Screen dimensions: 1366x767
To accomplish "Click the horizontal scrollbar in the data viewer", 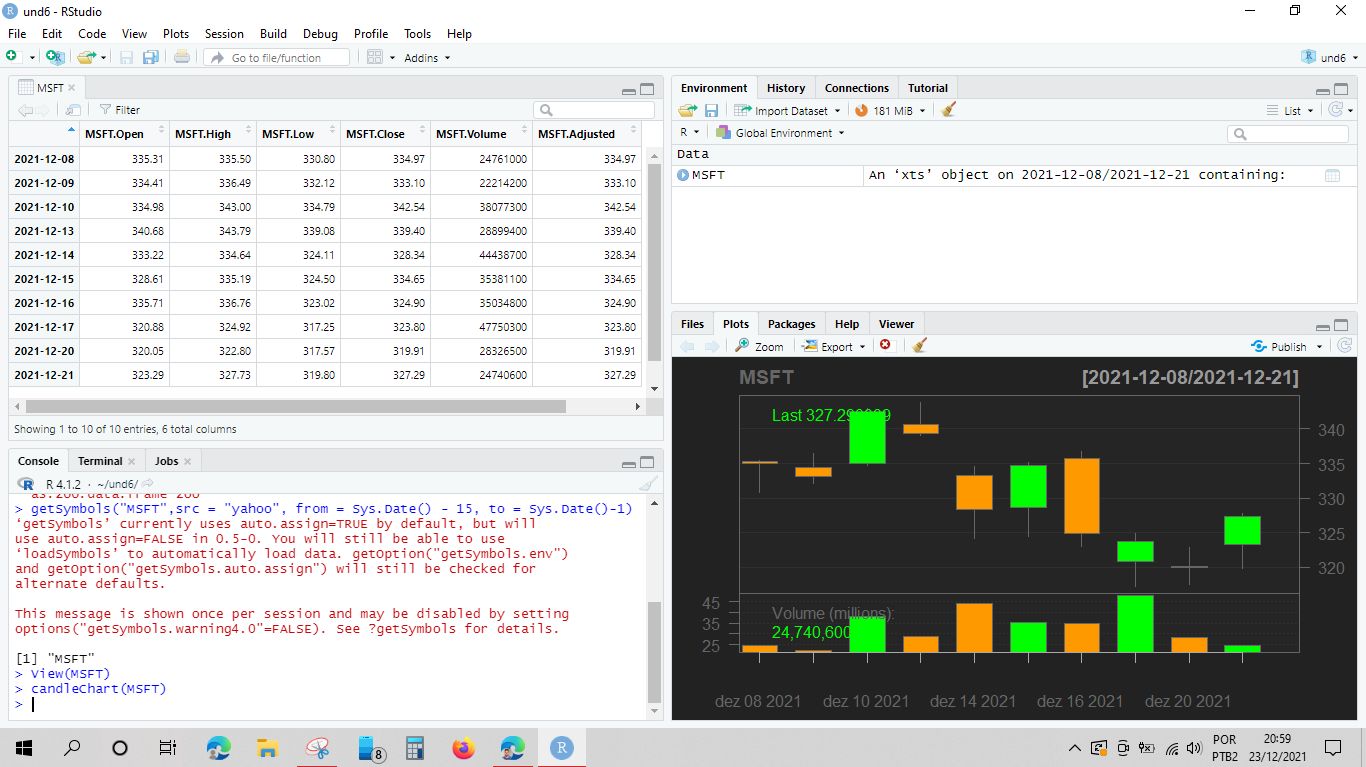I will pos(295,407).
